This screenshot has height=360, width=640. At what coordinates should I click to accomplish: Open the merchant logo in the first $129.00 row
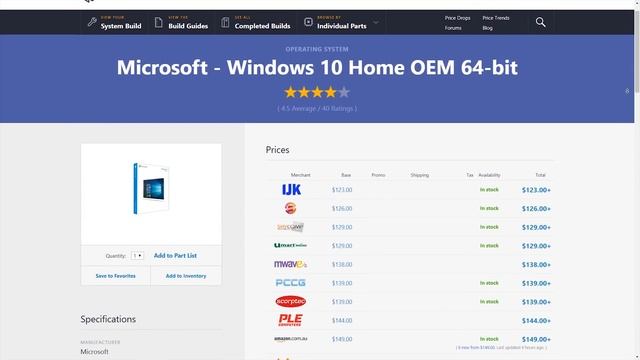[x=290, y=227]
